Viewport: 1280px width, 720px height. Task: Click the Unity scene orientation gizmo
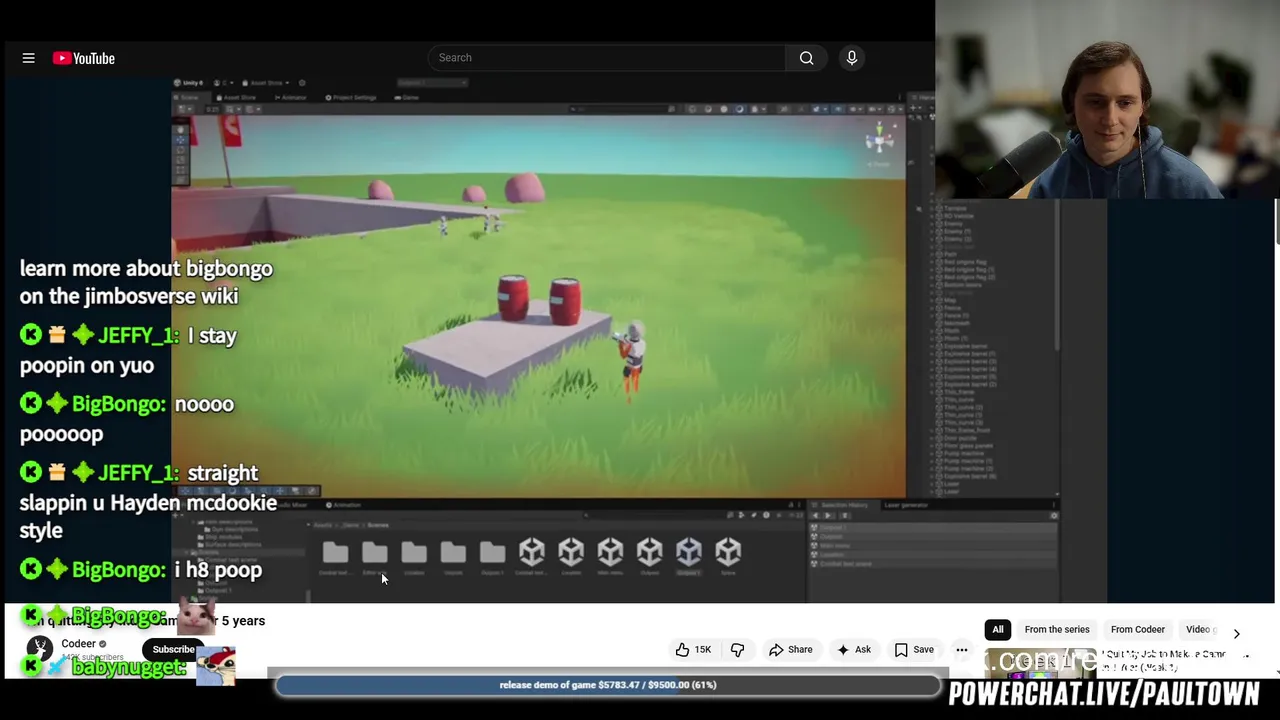(x=880, y=140)
